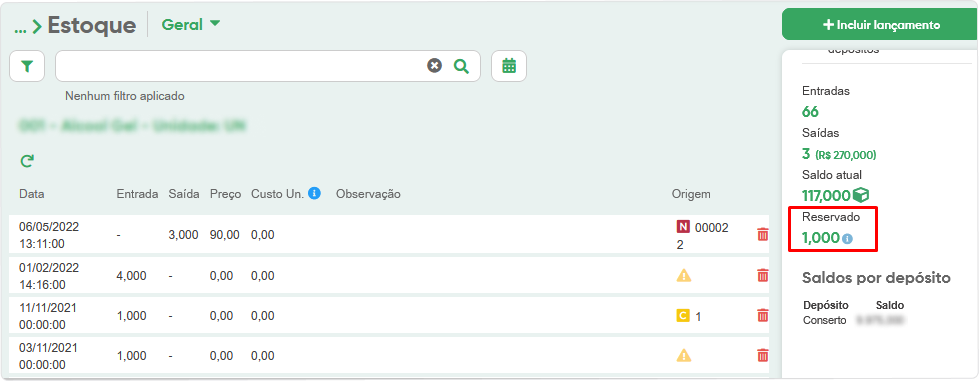Click the Saldos por depósito heading
The image size is (979, 381).
[876, 278]
